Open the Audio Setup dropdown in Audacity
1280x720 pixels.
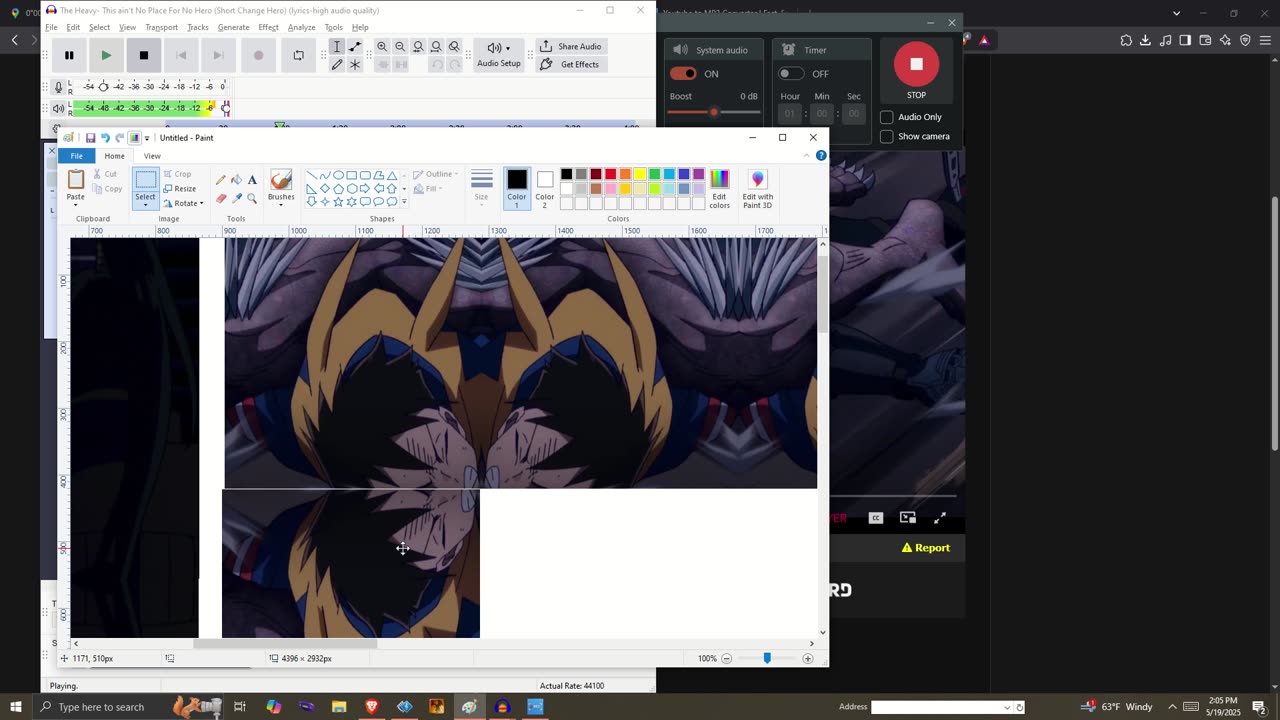click(x=499, y=55)
